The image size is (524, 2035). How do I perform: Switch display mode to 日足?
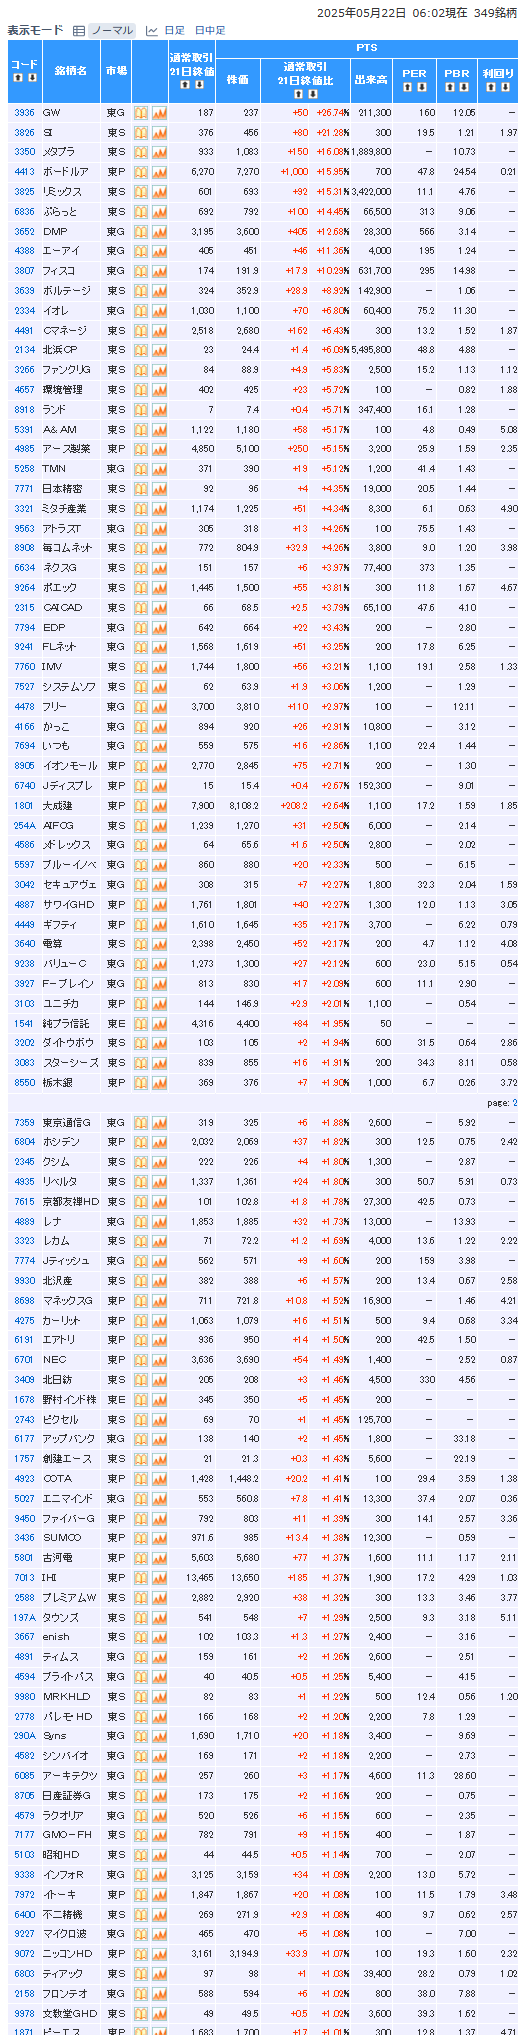pyautogui.click(x=174, y=31)
